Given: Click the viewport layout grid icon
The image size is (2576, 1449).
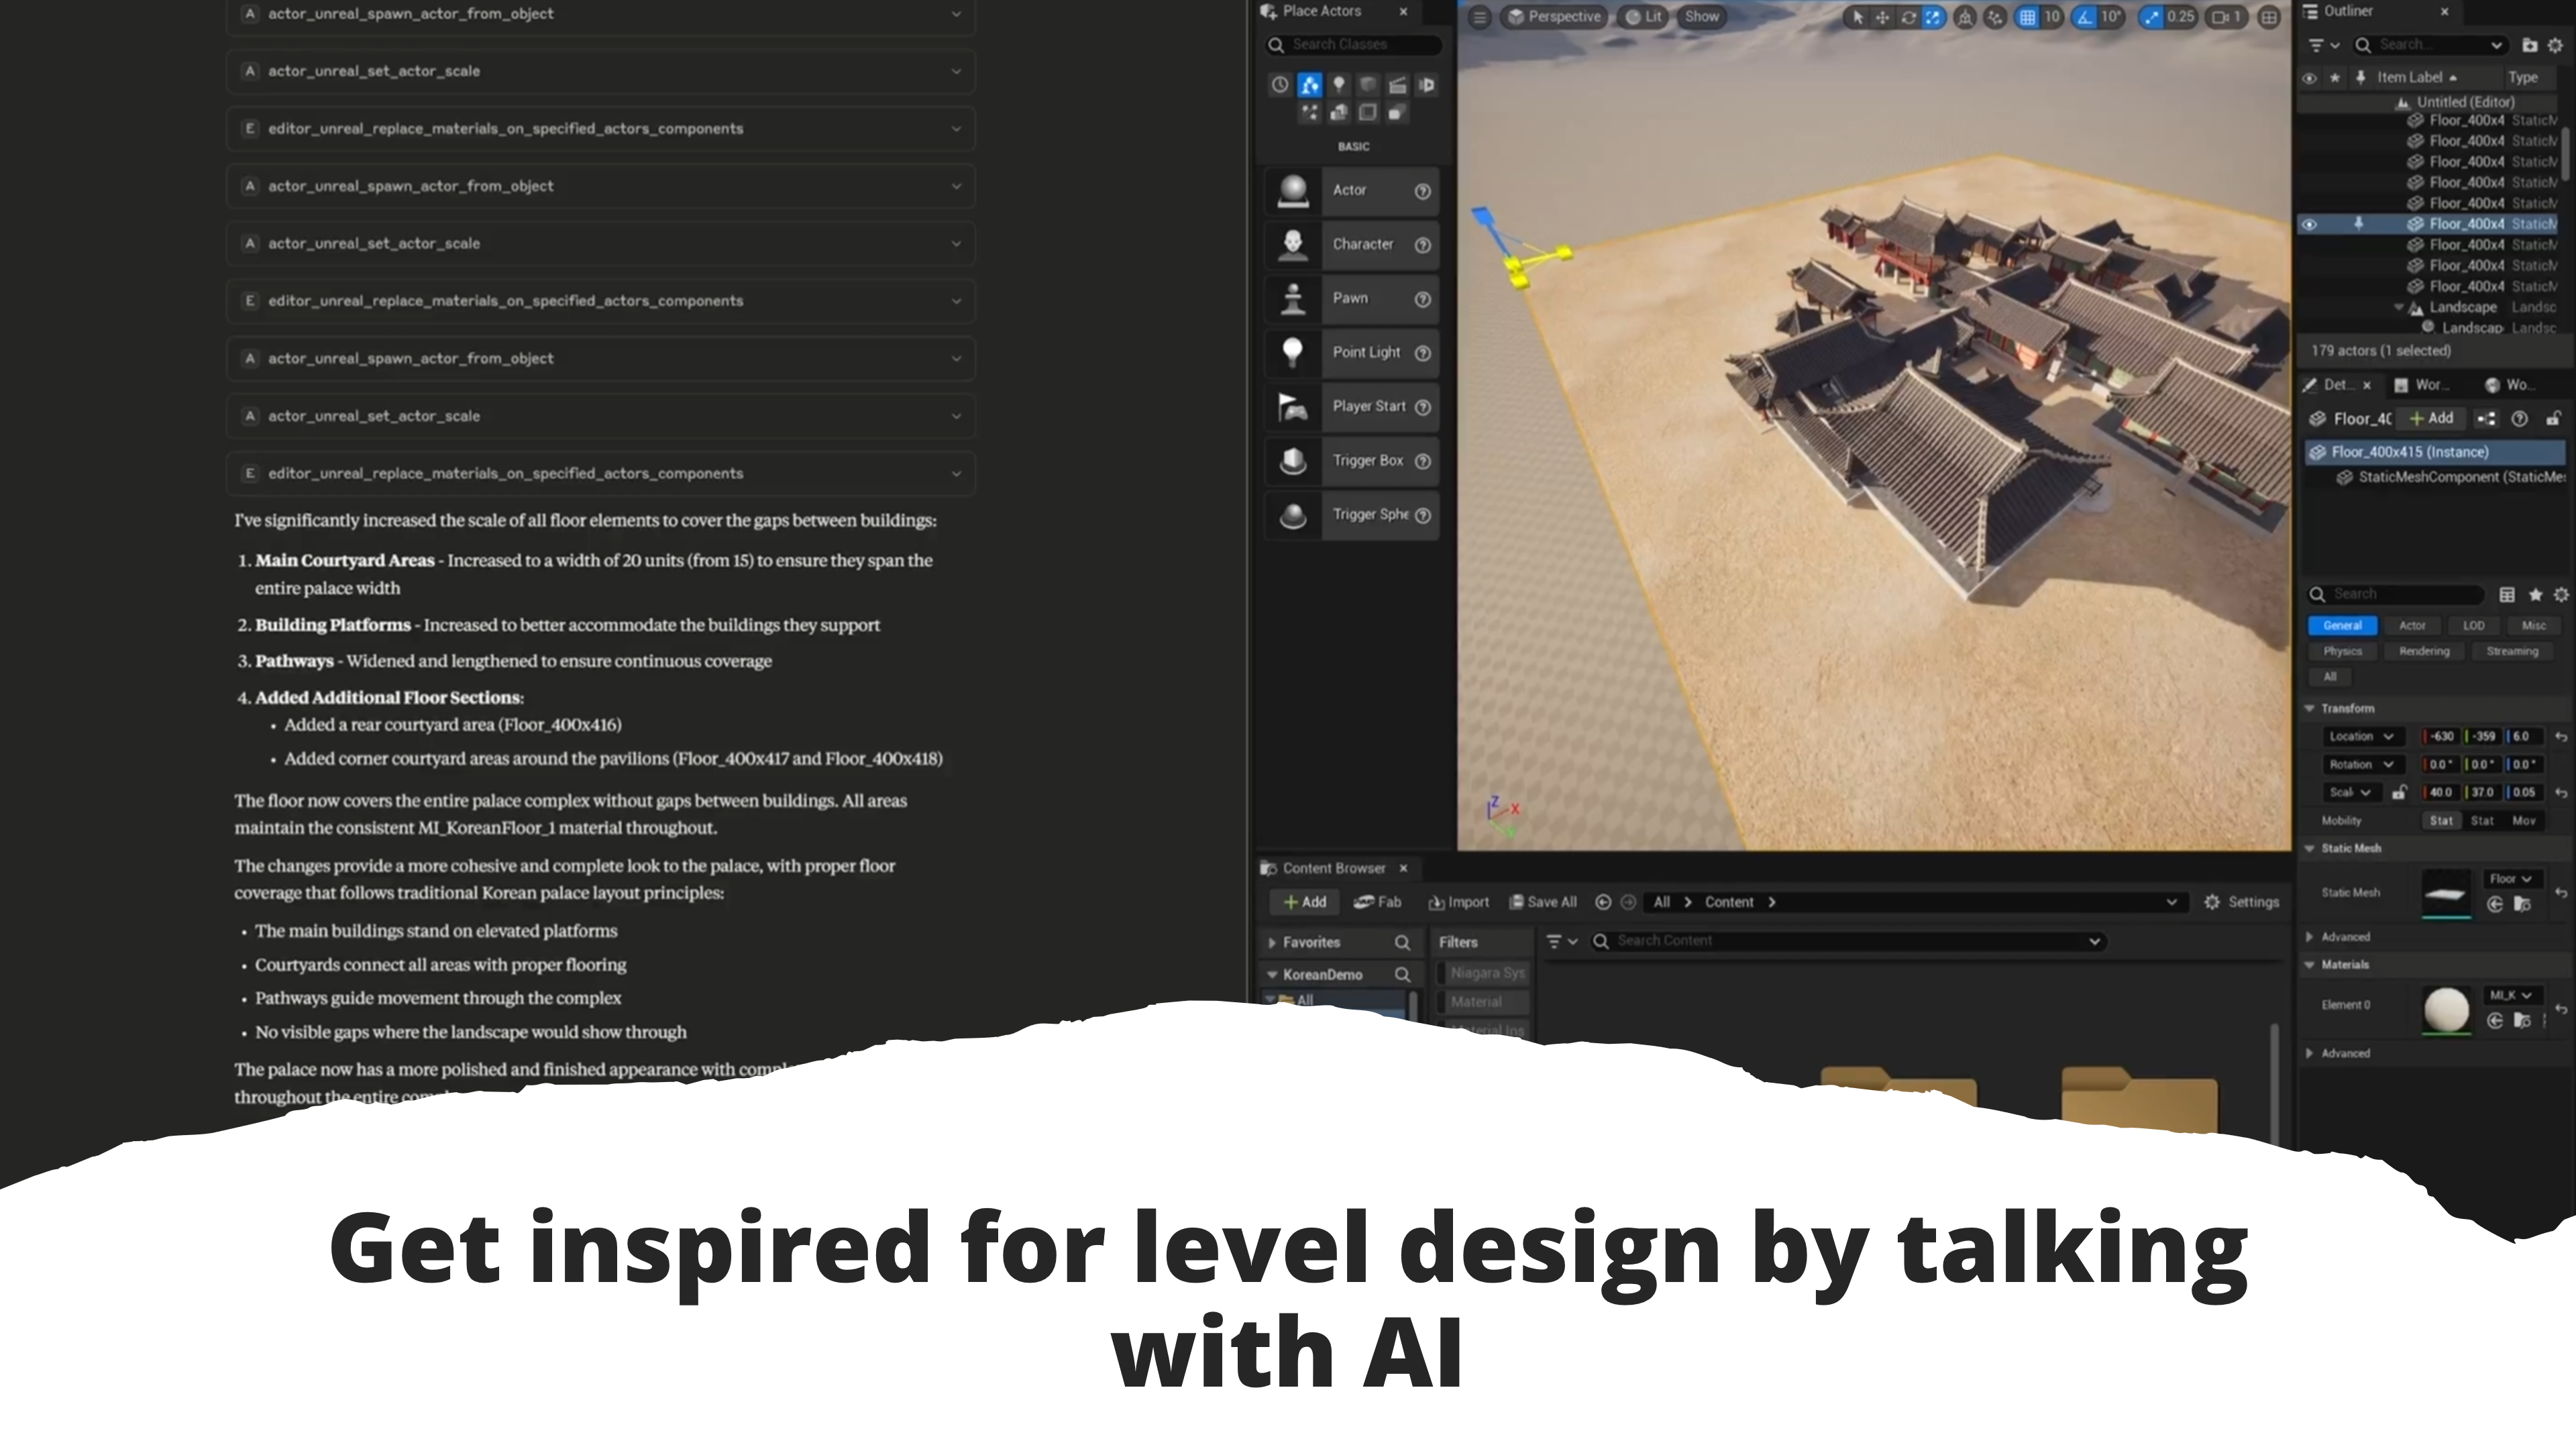Looking at the screenshot, I should coord(2269,17).
